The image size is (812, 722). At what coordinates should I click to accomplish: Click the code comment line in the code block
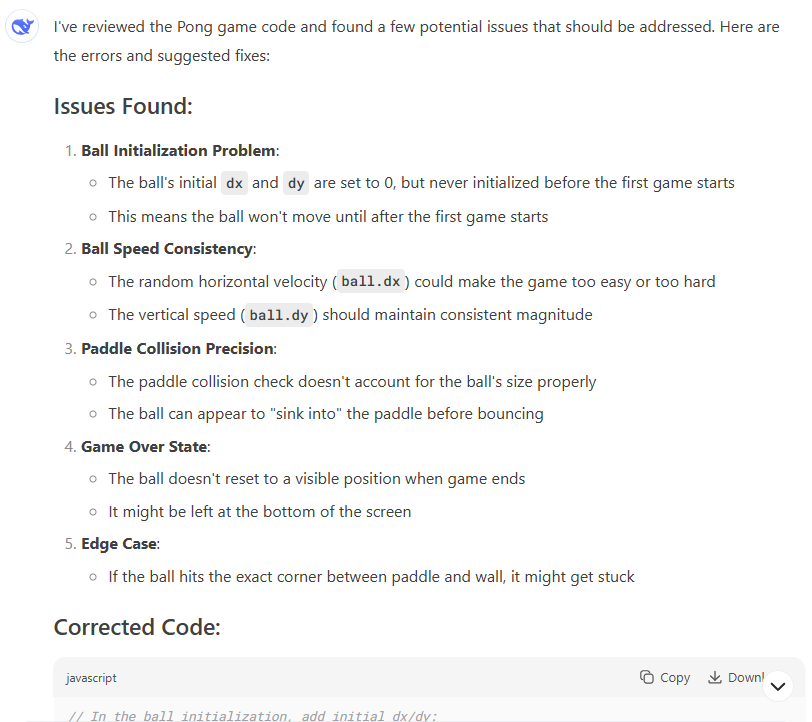pos(253,716)
